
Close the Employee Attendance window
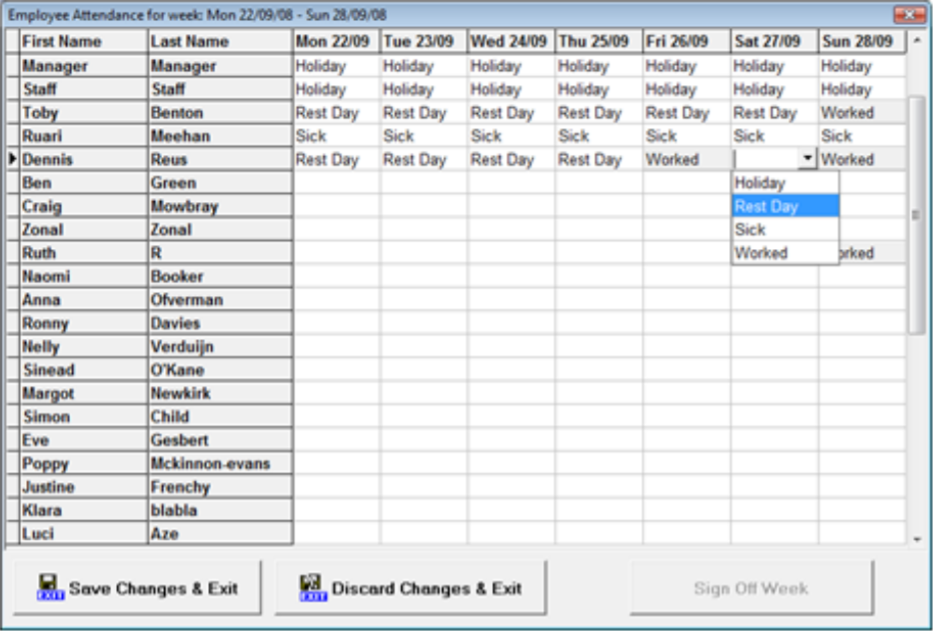pyautogui.click(x=907, y=15)
